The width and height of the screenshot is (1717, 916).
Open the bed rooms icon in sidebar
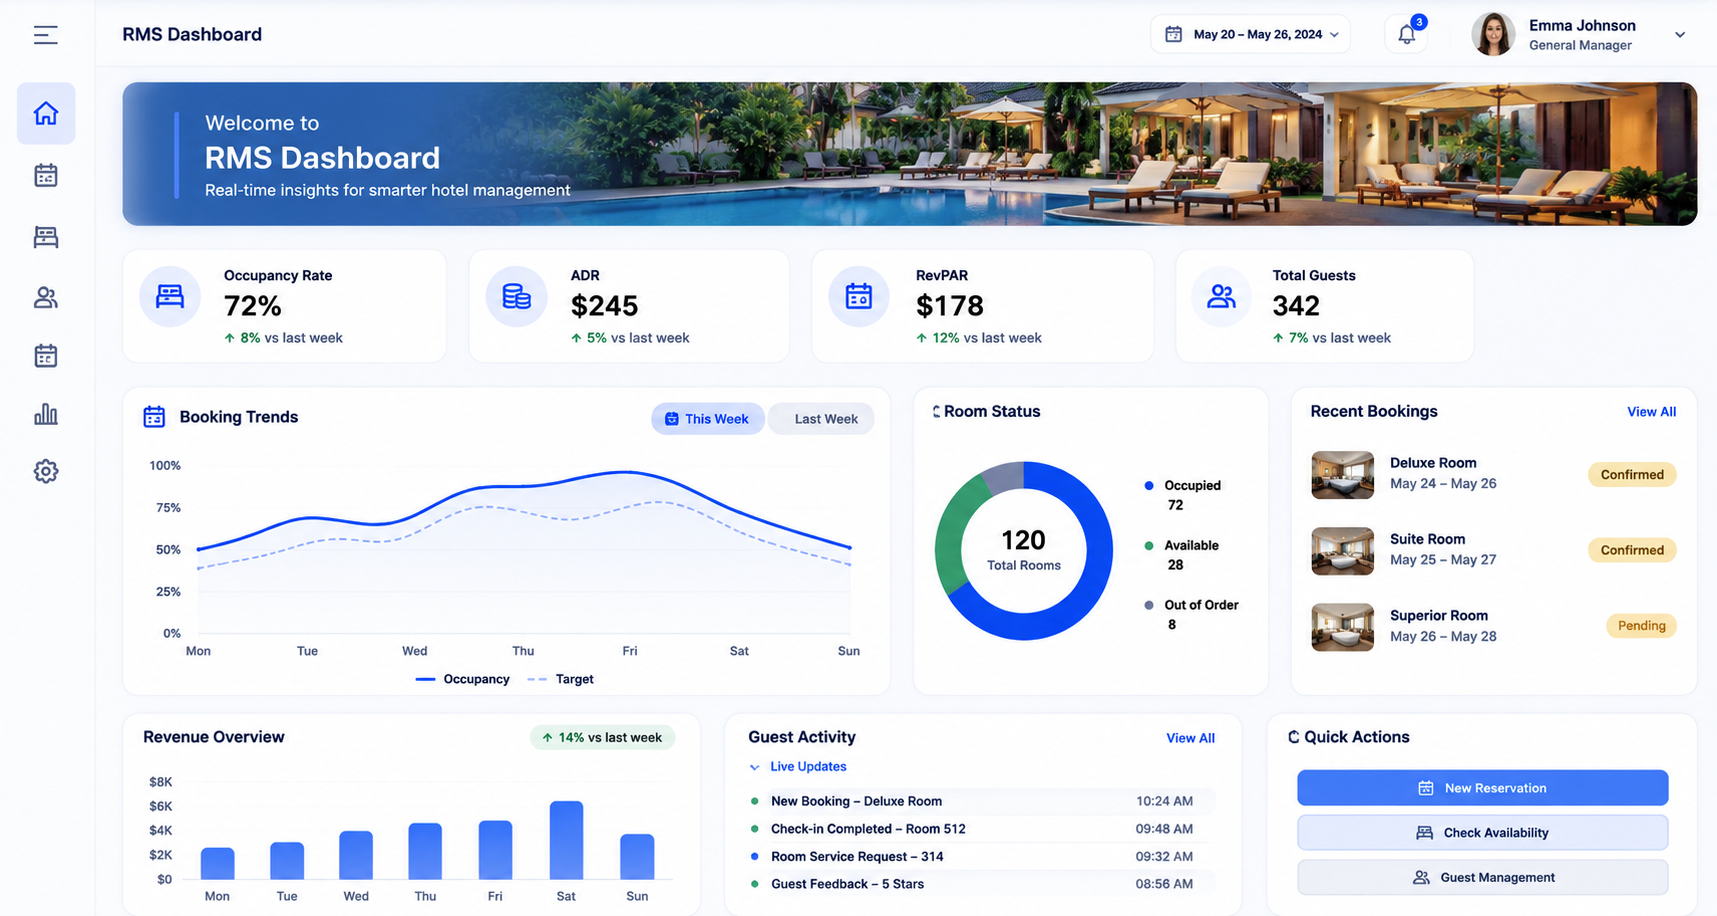(x=46, y=237)
